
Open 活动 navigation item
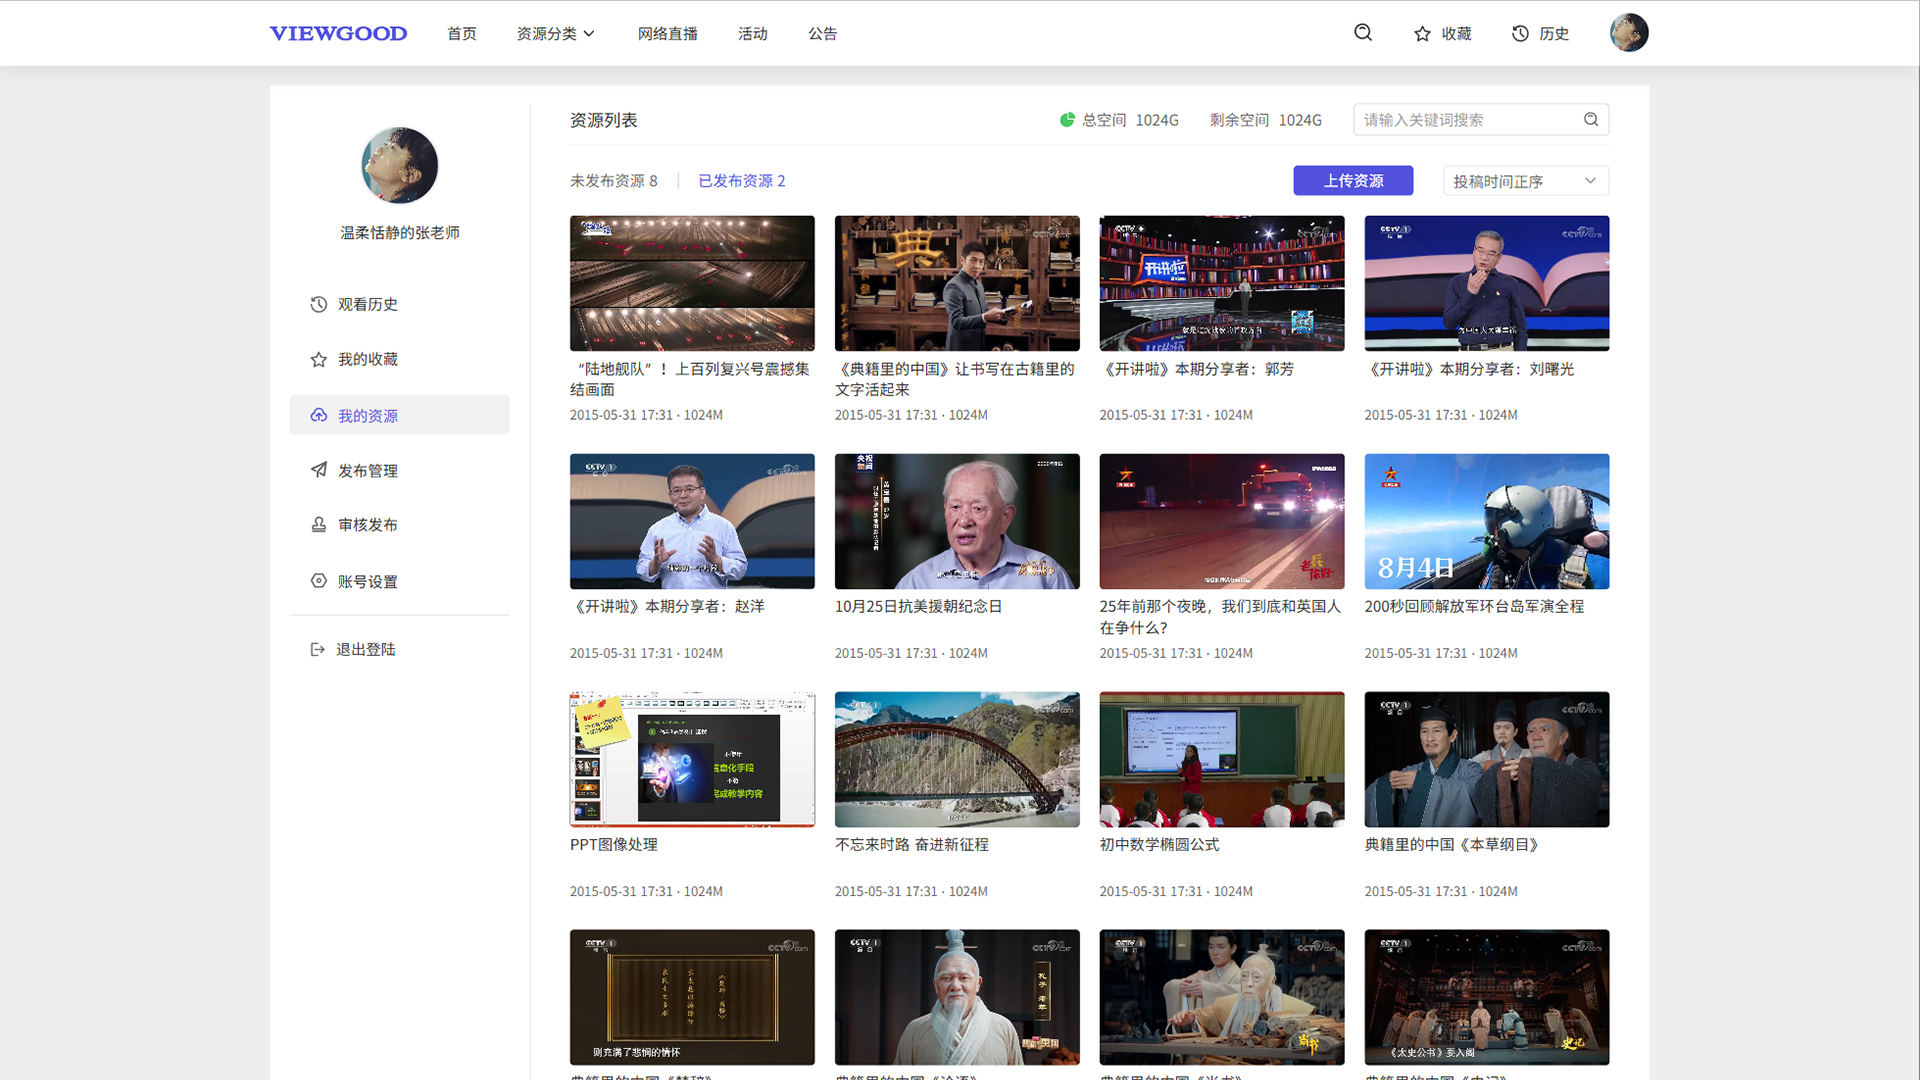pos(753,34)
